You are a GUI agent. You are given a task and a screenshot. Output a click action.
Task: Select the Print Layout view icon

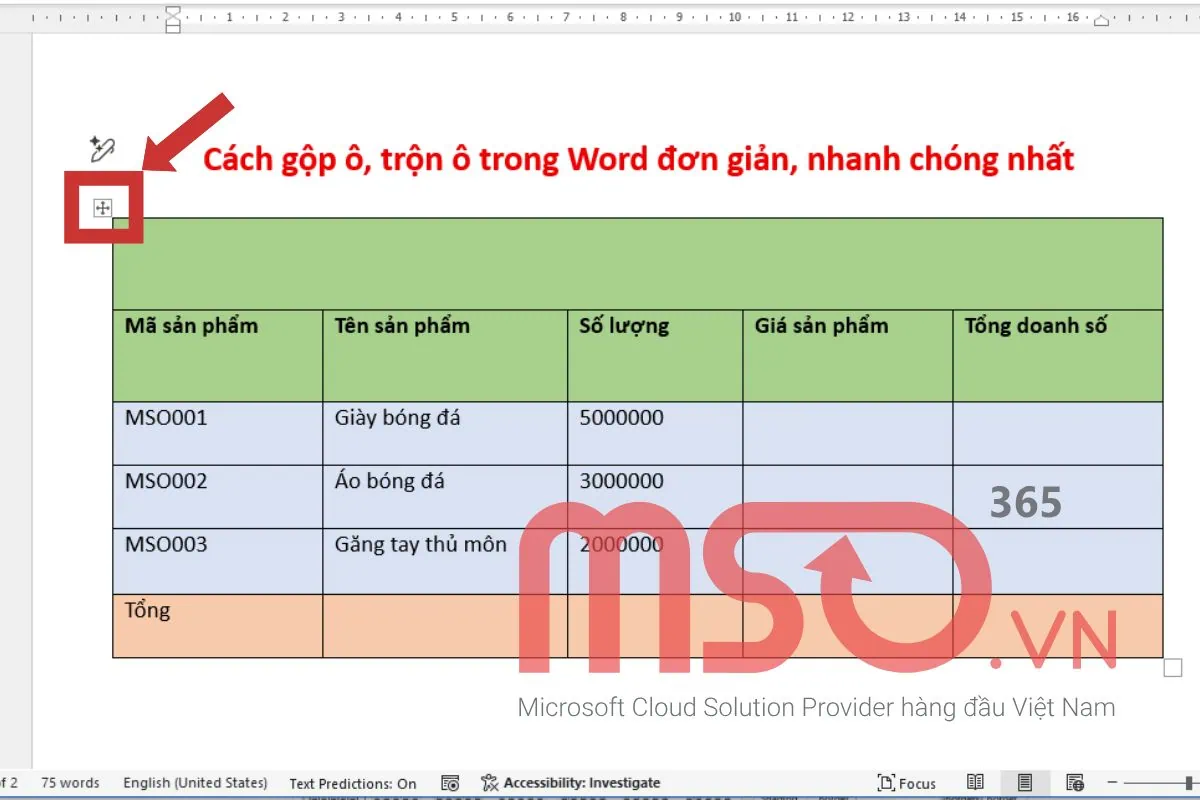tap(1024, 783)
